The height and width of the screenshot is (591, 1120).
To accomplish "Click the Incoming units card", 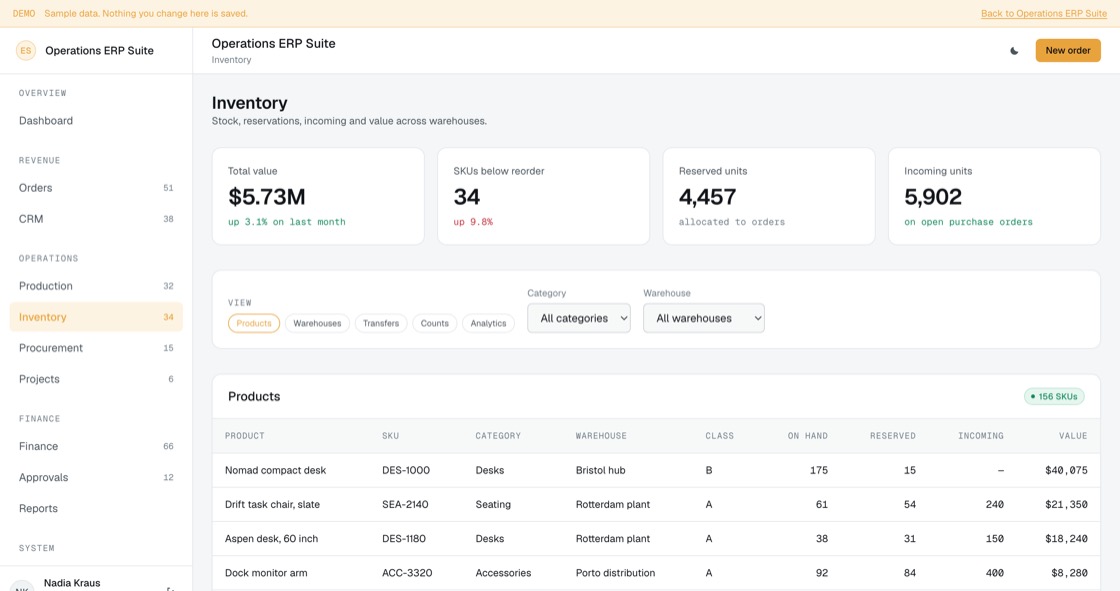I will point(994,197).
